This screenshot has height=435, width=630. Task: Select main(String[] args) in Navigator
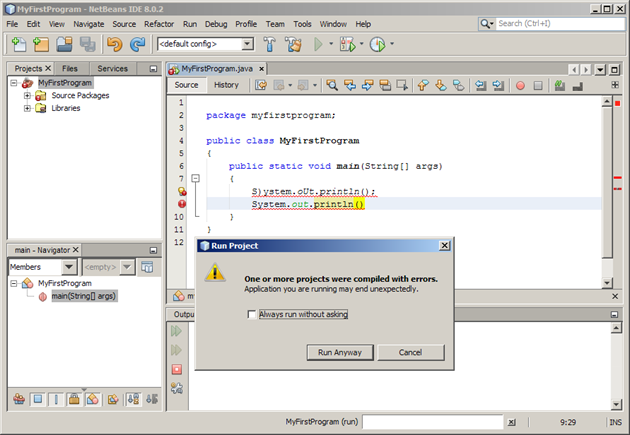point(84,296)
